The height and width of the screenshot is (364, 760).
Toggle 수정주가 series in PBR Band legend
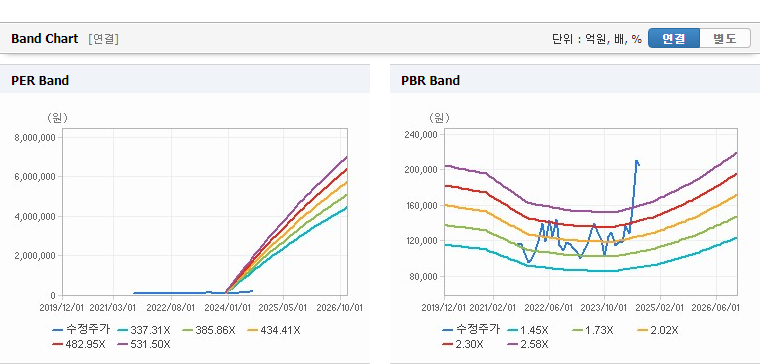[x=471, y=330]
